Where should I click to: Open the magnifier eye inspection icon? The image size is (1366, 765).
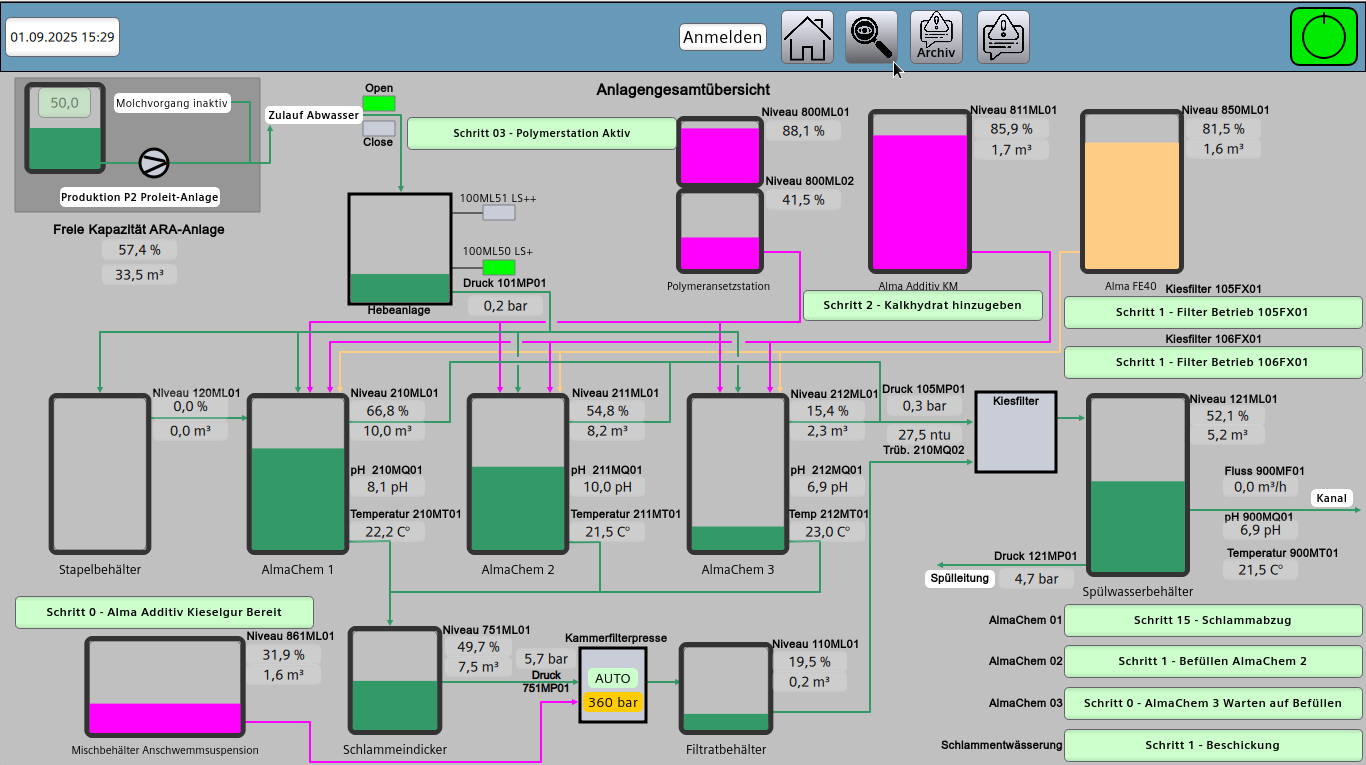coord(871,37)
